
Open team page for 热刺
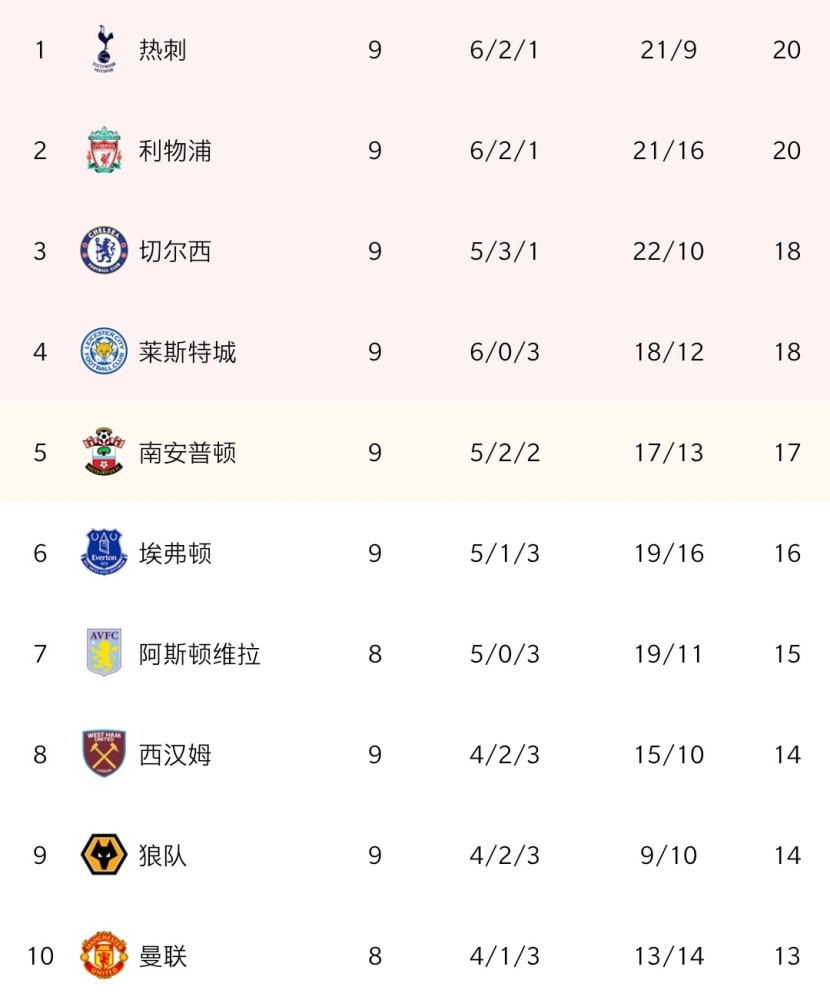(x=163, y=50)
